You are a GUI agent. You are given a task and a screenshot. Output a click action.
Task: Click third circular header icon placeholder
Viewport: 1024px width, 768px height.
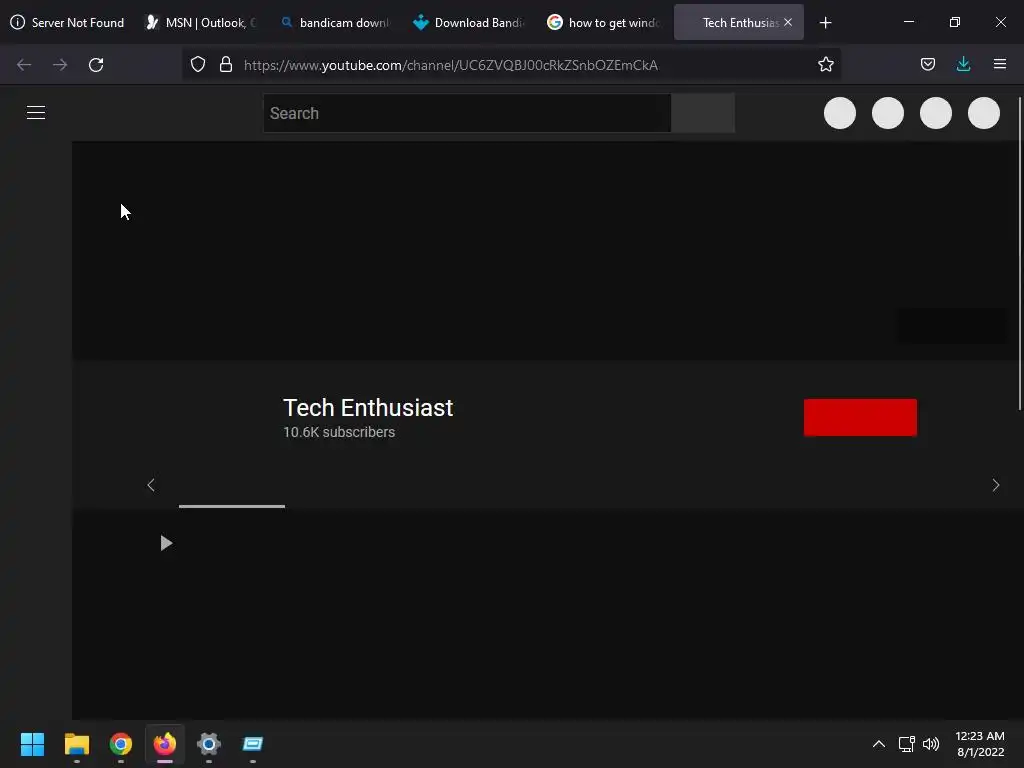pos(936,113)
